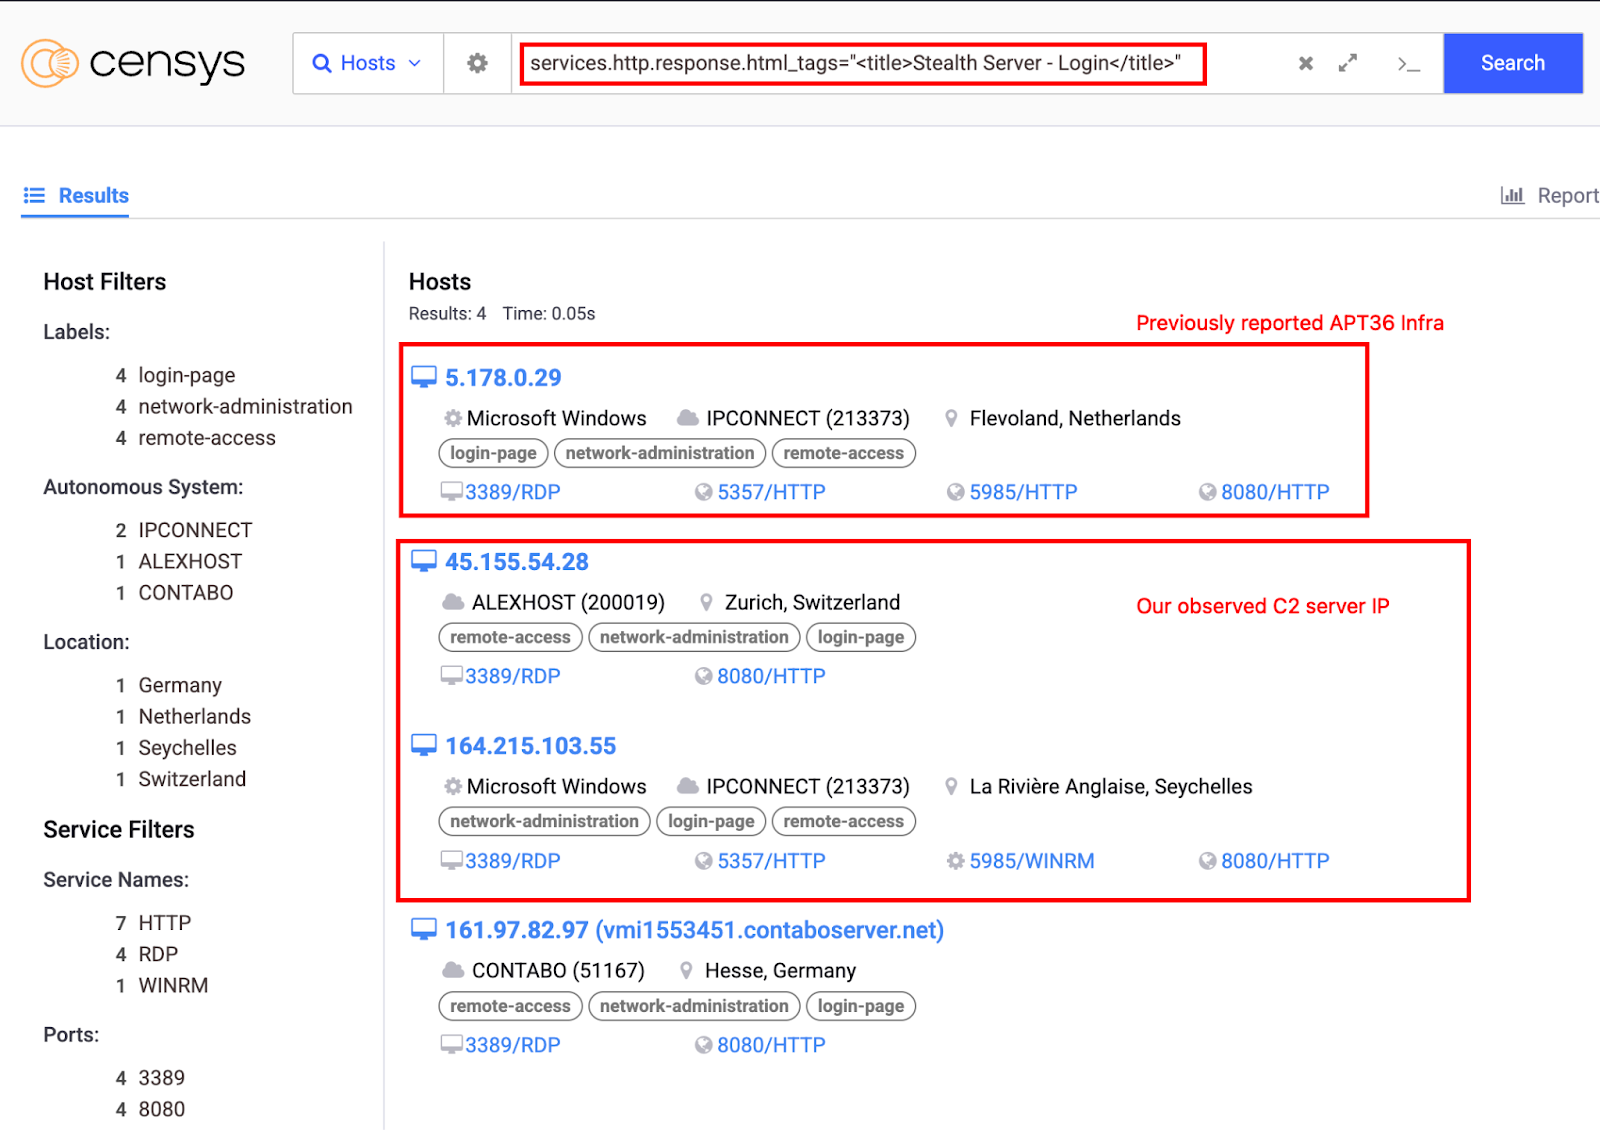
Task: Filter service name HTTP
Action: (164, 922)
